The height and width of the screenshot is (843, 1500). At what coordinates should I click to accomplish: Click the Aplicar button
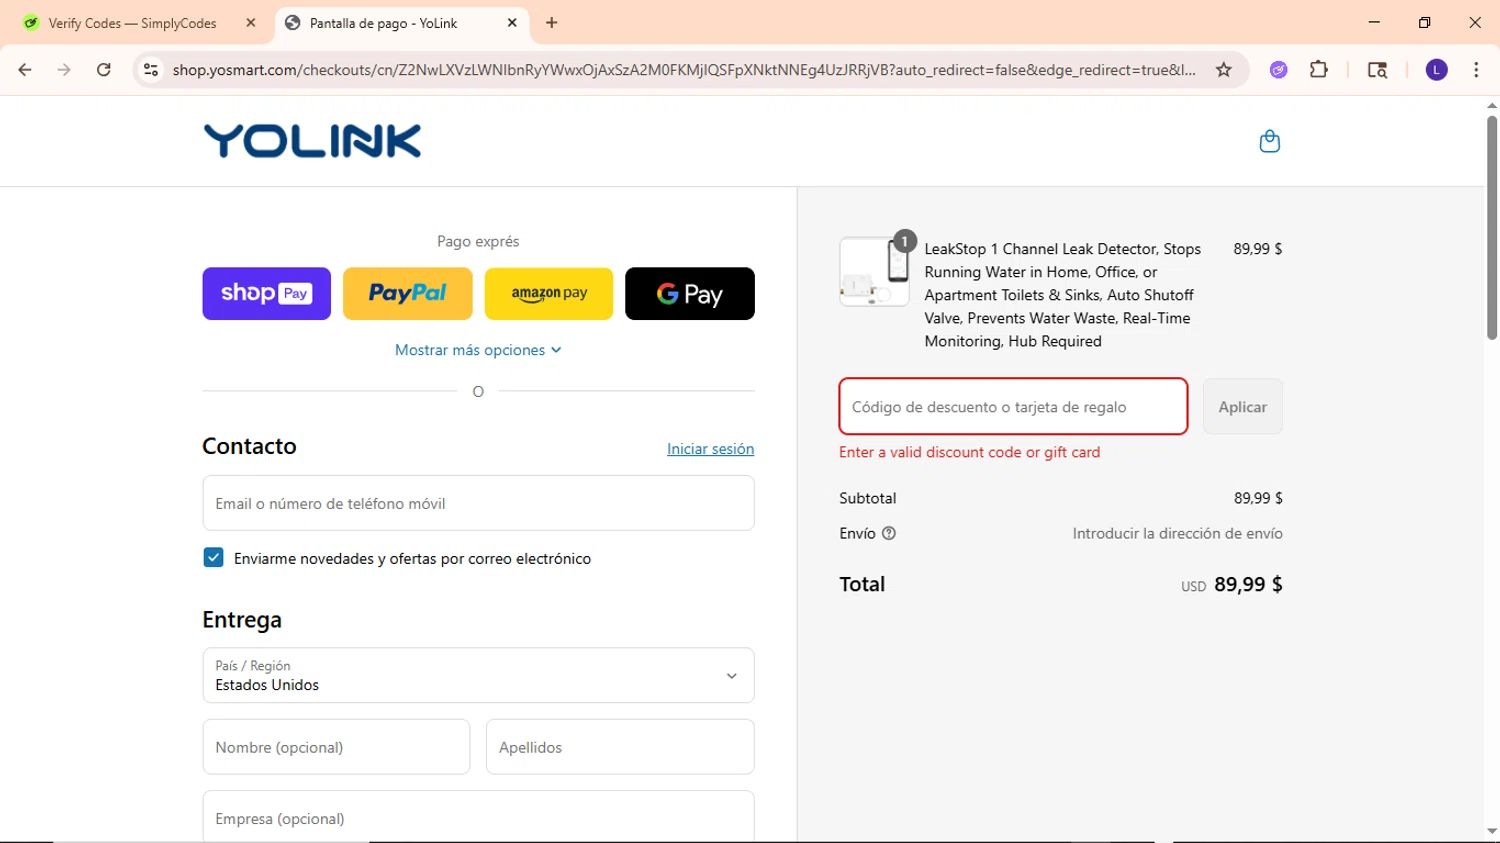1242,407
